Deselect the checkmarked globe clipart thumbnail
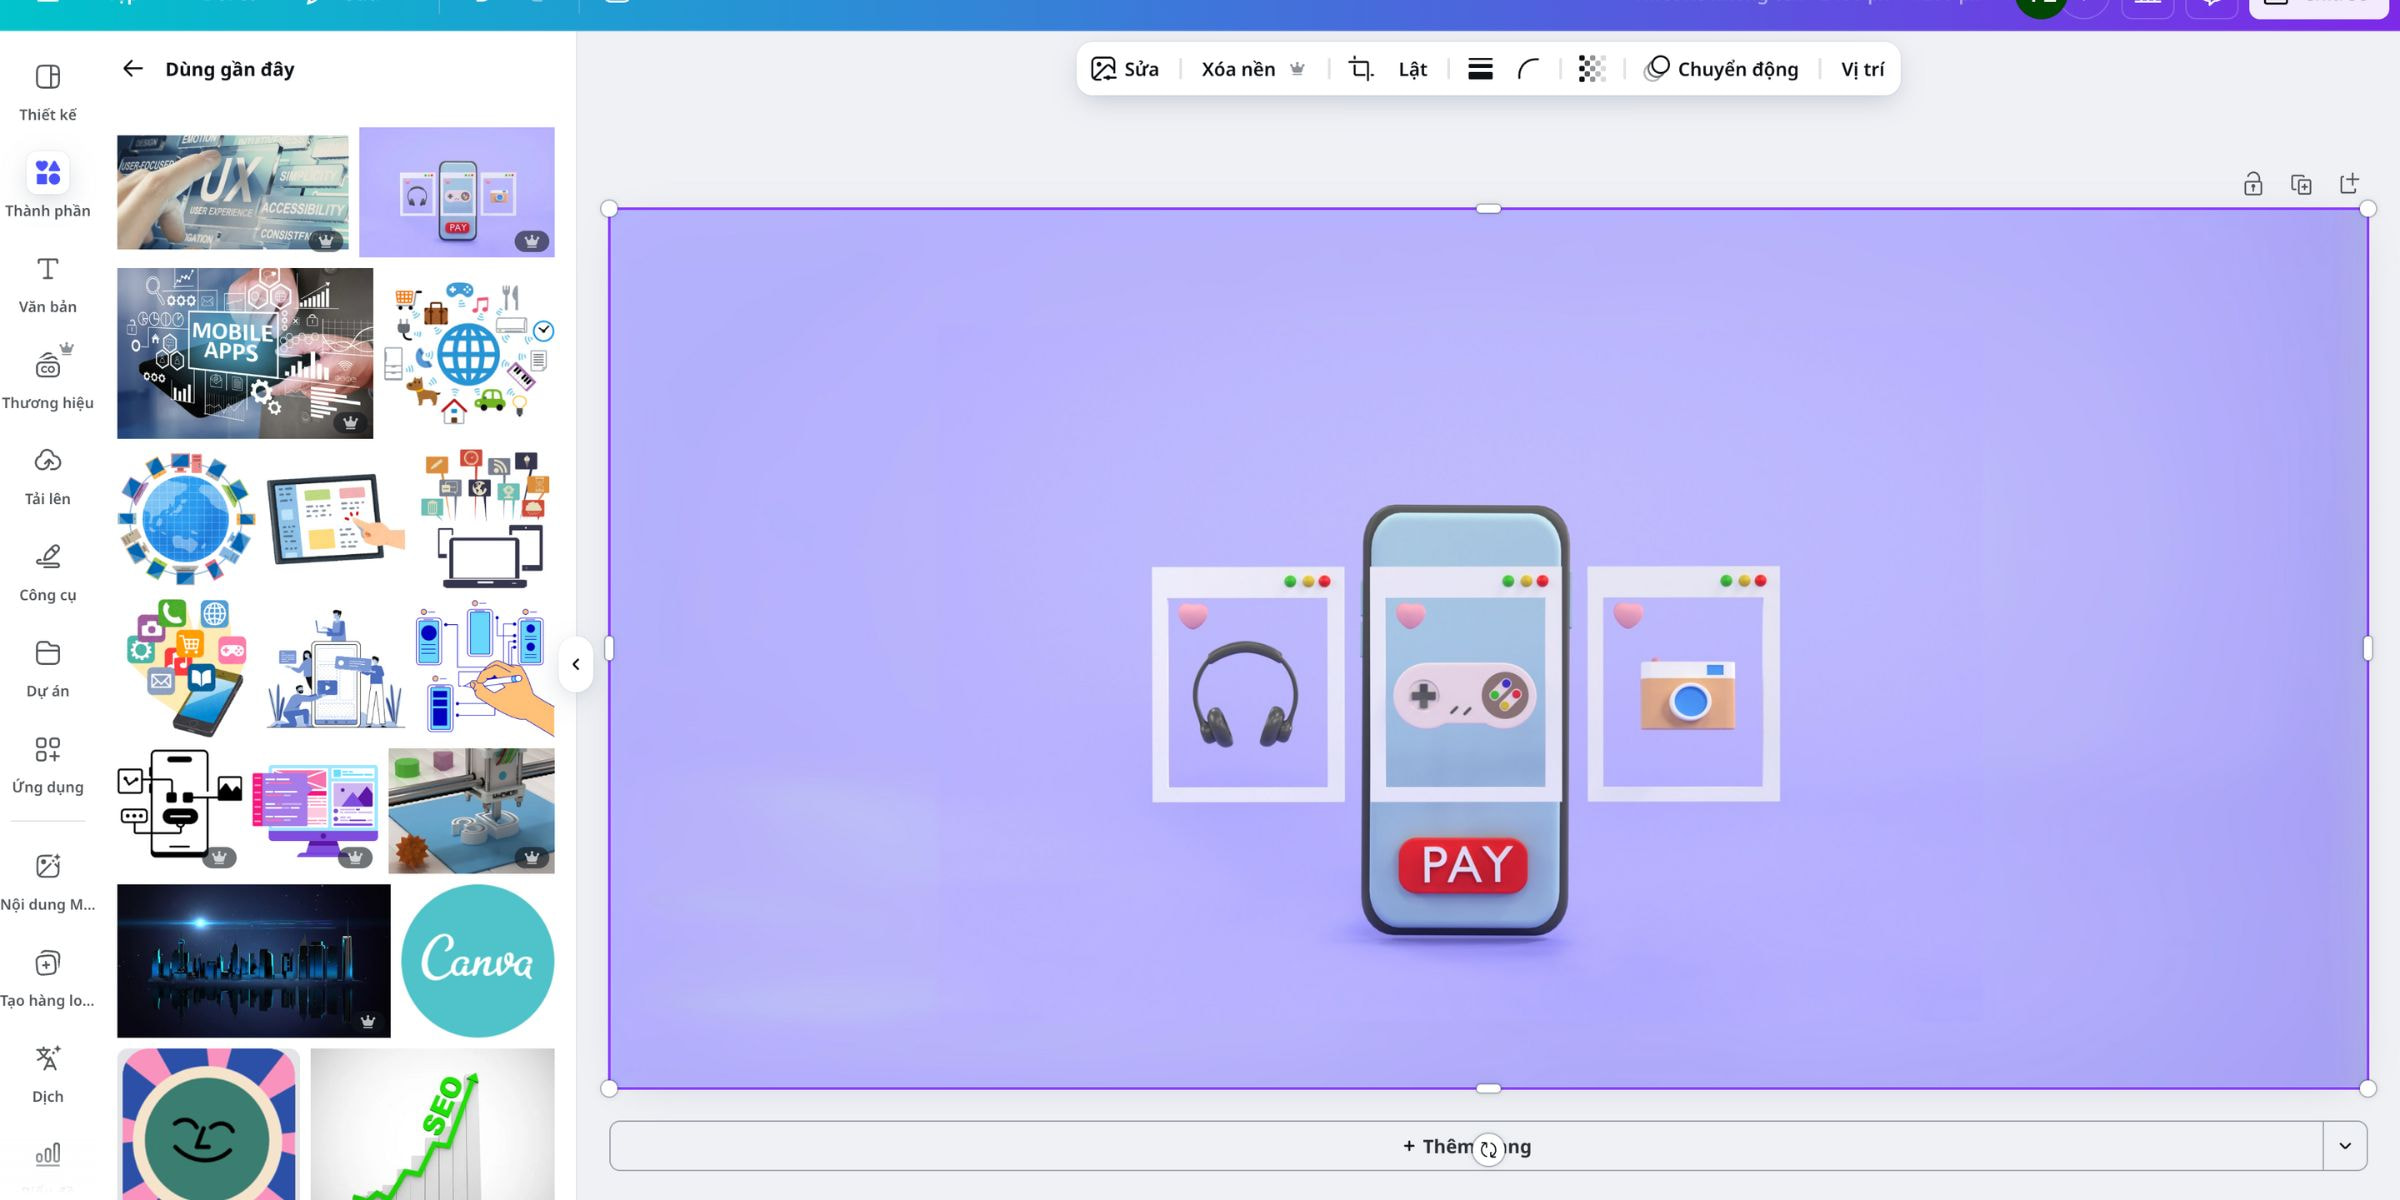2400x1200 pixels. point(543,330)
